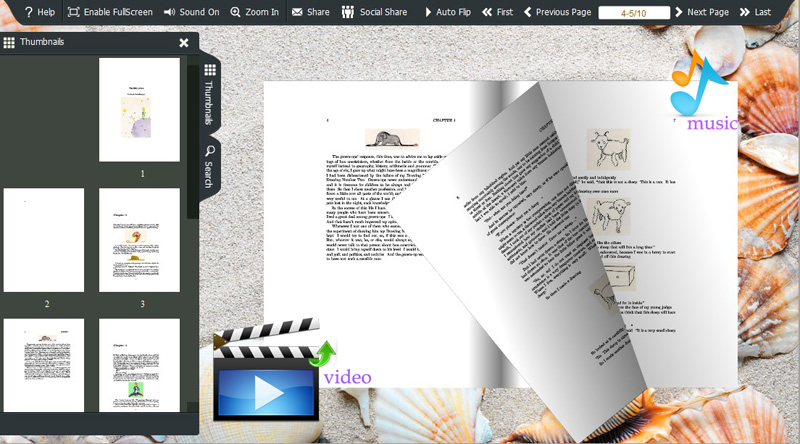The image size is (800, 444).
Task: Click the page number field 4-5/10
Action: 634,13
